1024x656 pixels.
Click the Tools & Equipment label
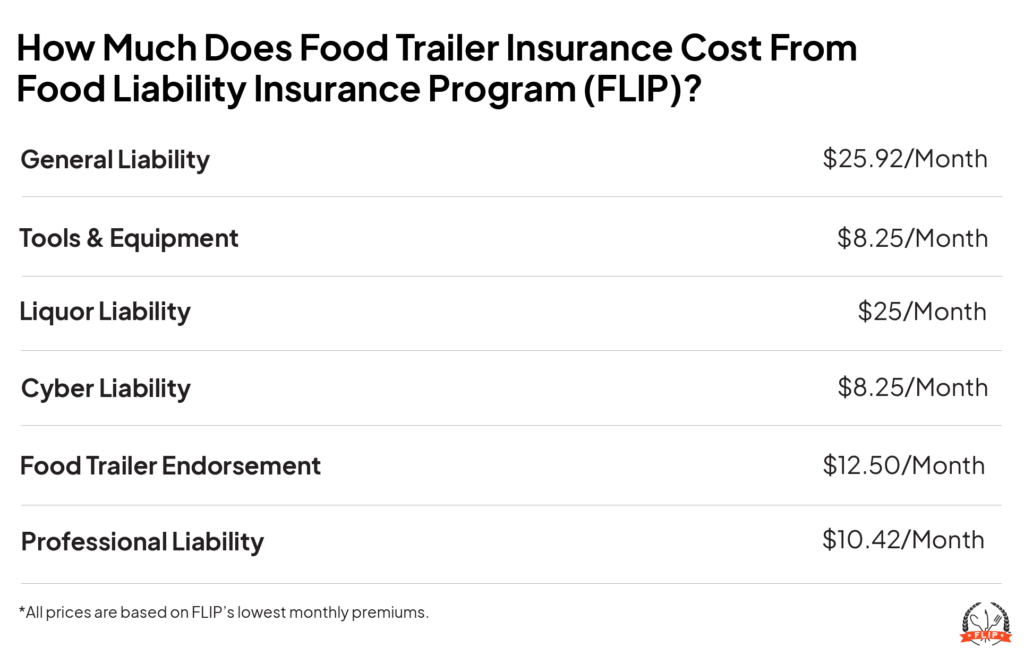click(x=129, y=238)
